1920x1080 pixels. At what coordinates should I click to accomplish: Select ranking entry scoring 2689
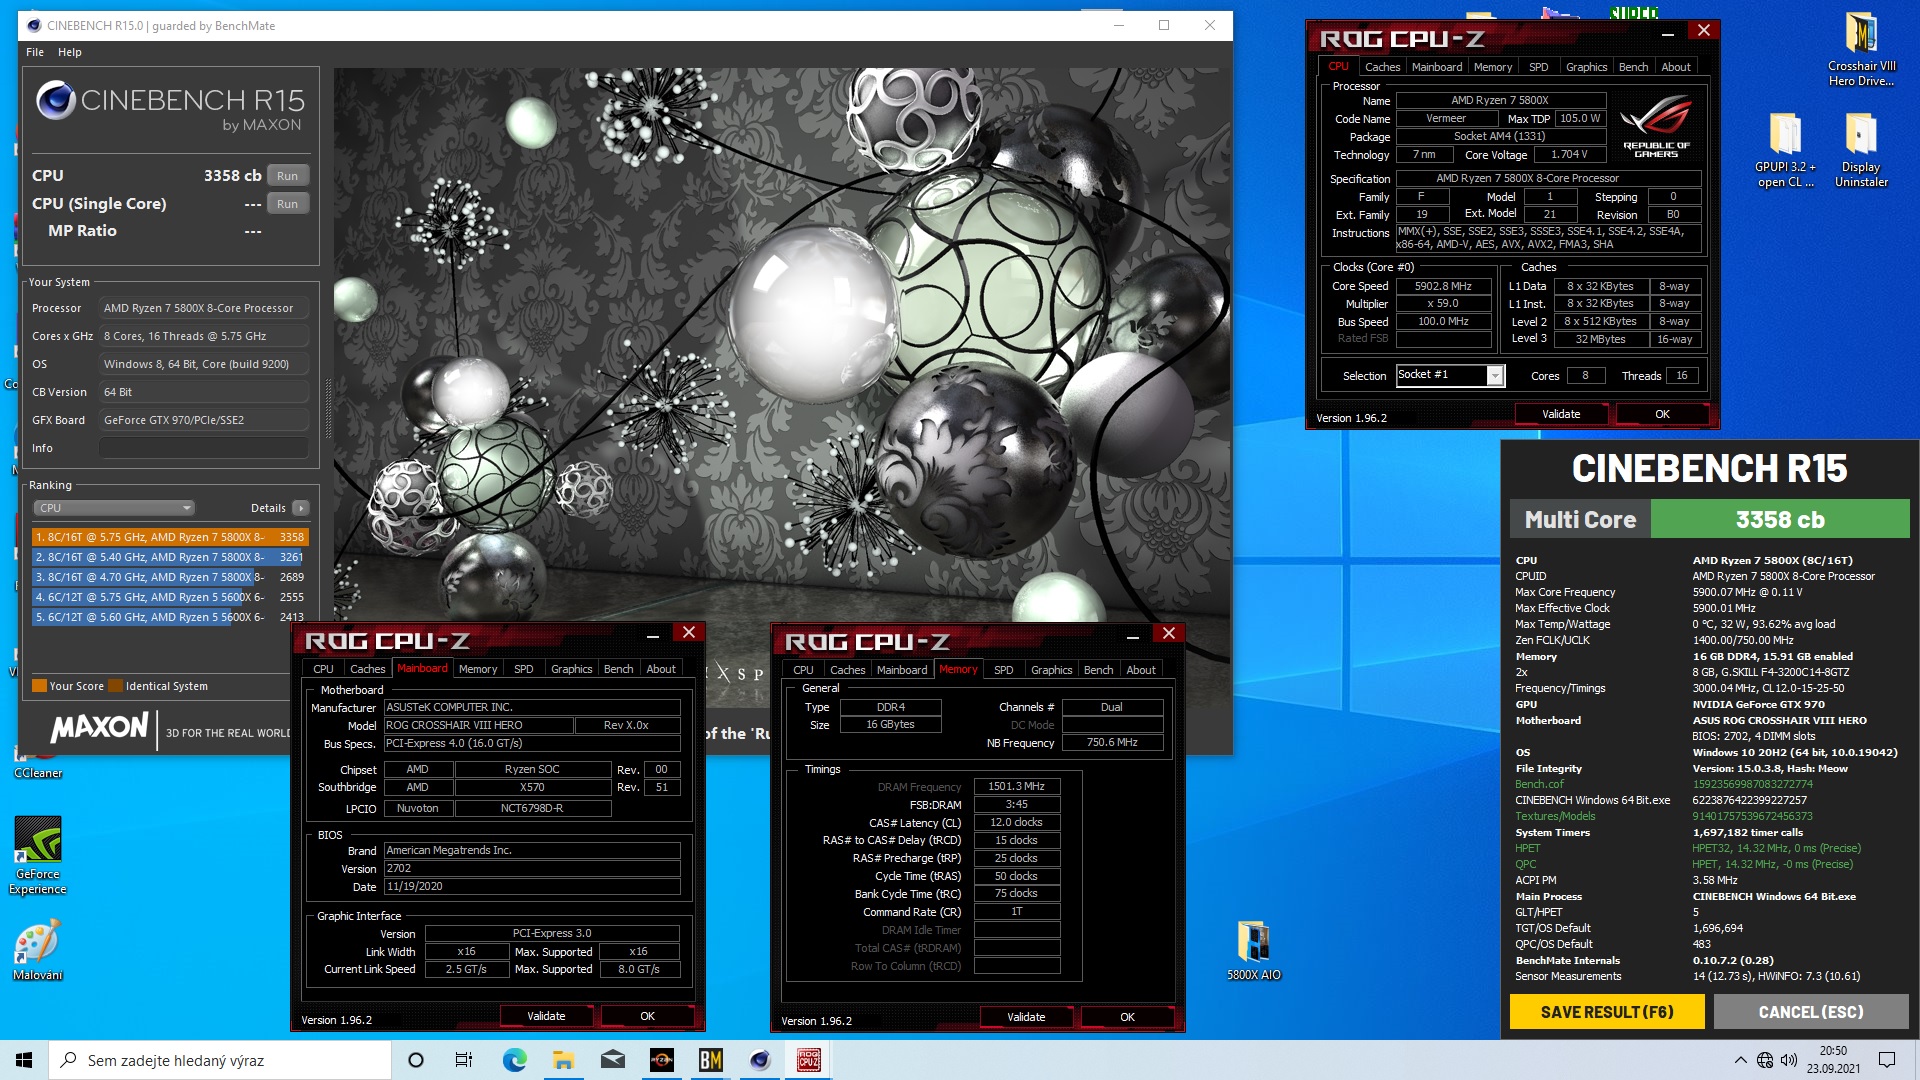pos(169,577)
